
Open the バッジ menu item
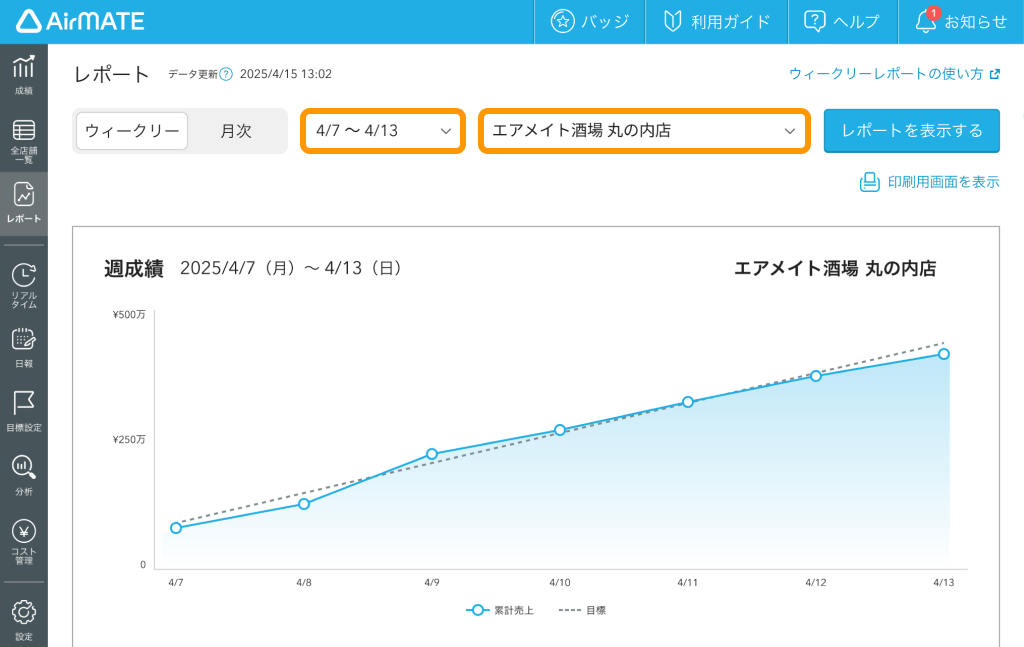point(590,22)
